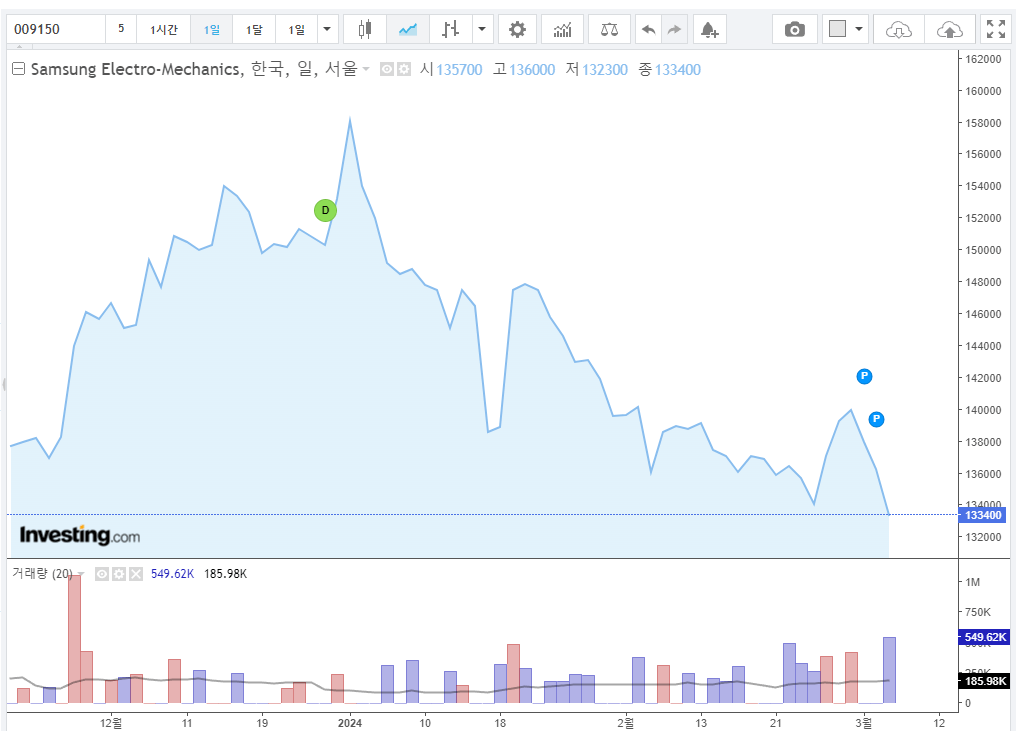Viewport: 1018px width, 731px height.
Task: Load chart layout from cloud
Action: pyautogui.click(x=899, y=29)
